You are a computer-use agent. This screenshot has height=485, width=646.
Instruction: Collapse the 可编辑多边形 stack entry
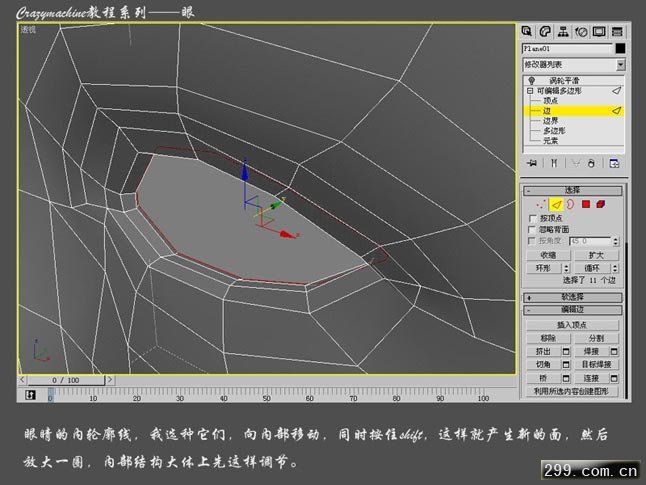click(x=530, y=91)
